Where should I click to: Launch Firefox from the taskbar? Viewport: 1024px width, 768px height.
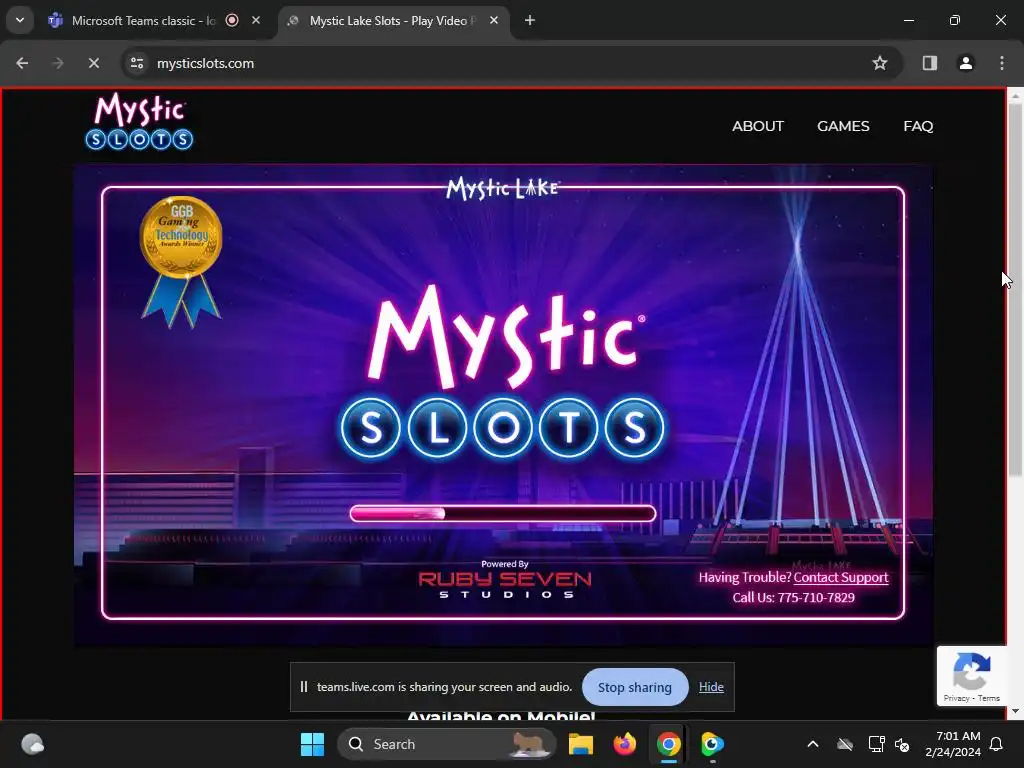(624, 744)
